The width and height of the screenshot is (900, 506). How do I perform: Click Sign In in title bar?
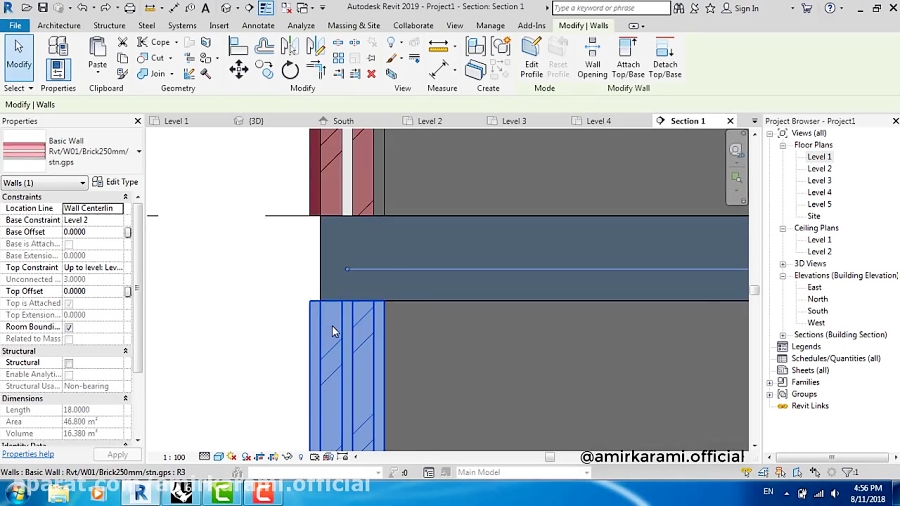tap(740, 8)
